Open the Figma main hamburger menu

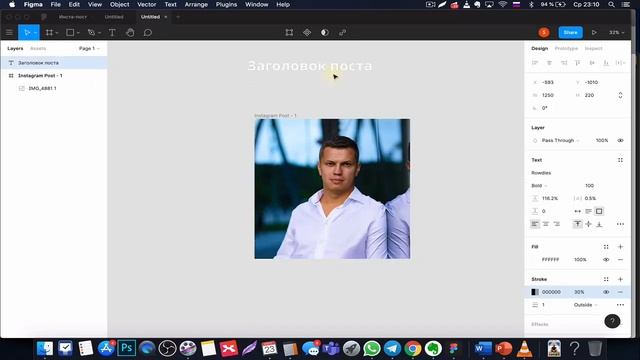point(9,32)
